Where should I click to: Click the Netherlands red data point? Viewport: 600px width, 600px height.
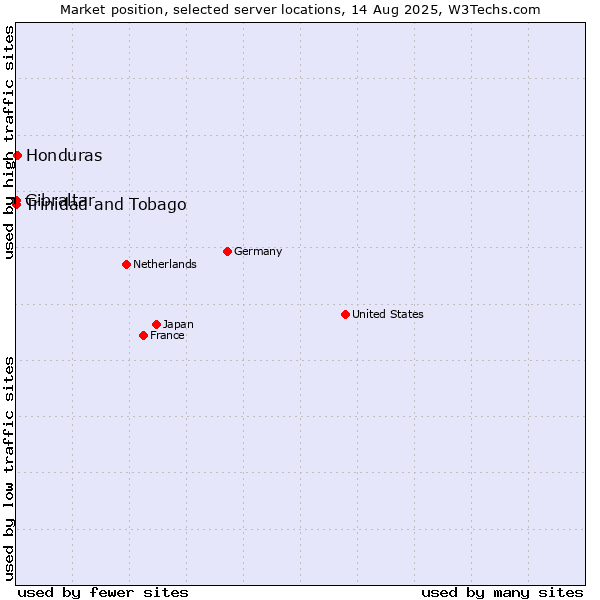click(x=126, y=264)
